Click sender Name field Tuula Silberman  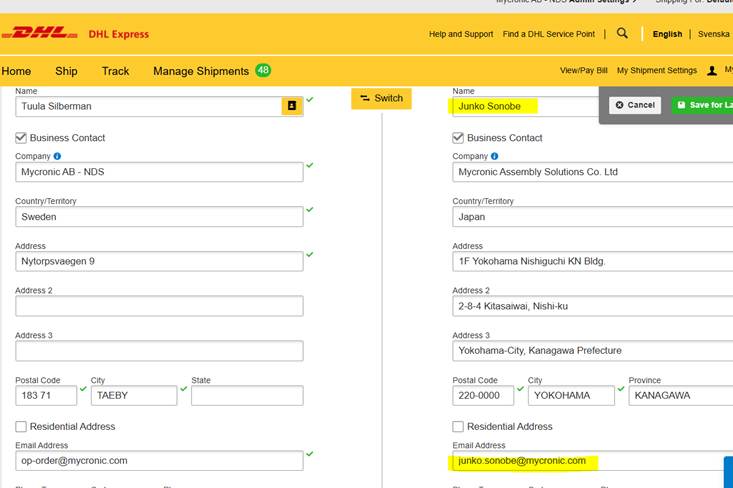[149, 106]
